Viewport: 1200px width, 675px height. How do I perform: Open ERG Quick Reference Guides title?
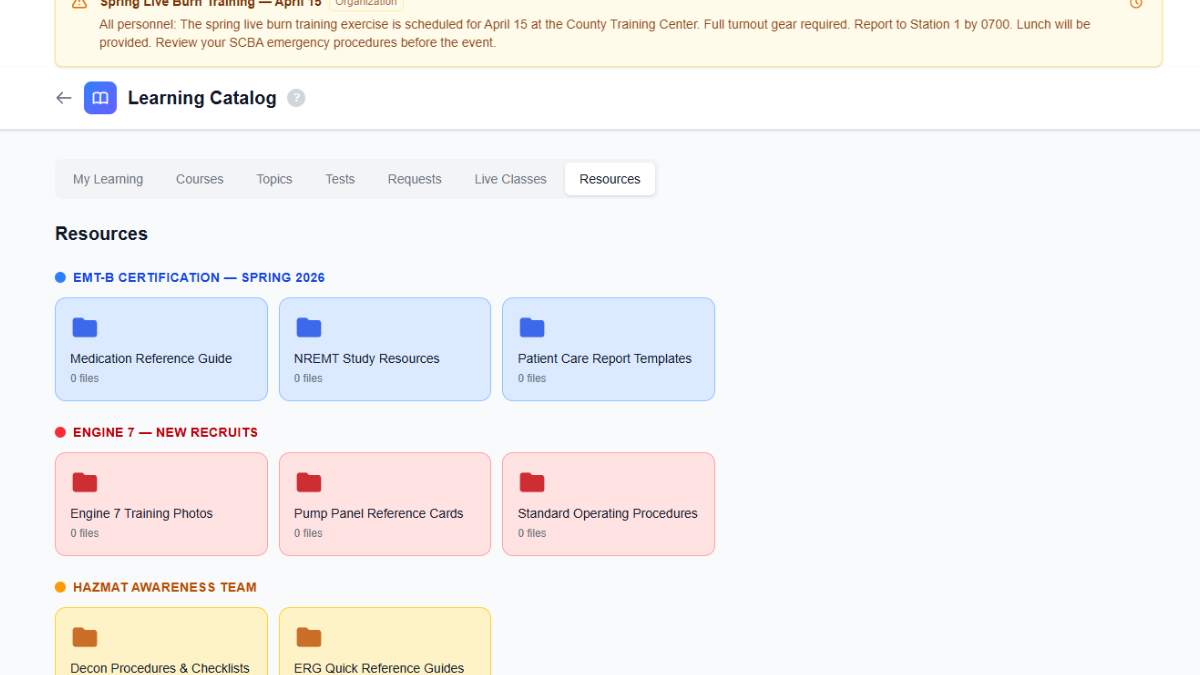pyautogui.click(x=379, y=668)
